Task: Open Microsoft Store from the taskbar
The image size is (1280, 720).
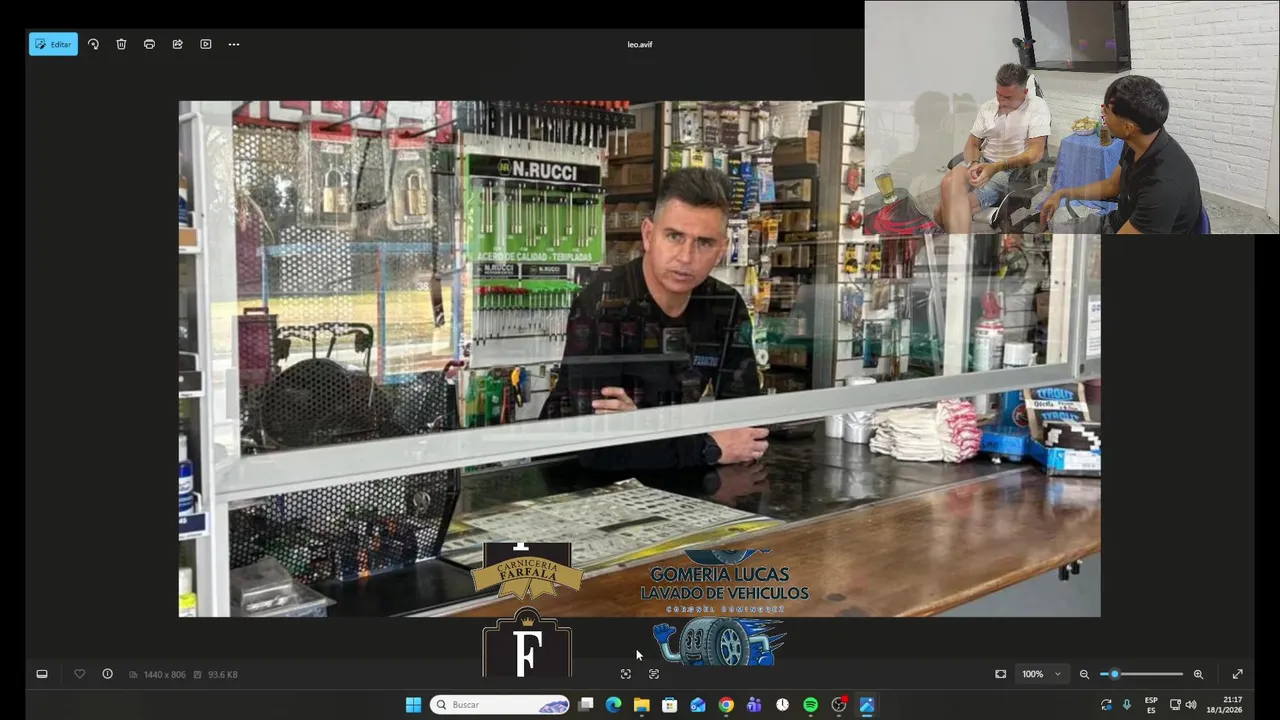Action: coord(670,705)
